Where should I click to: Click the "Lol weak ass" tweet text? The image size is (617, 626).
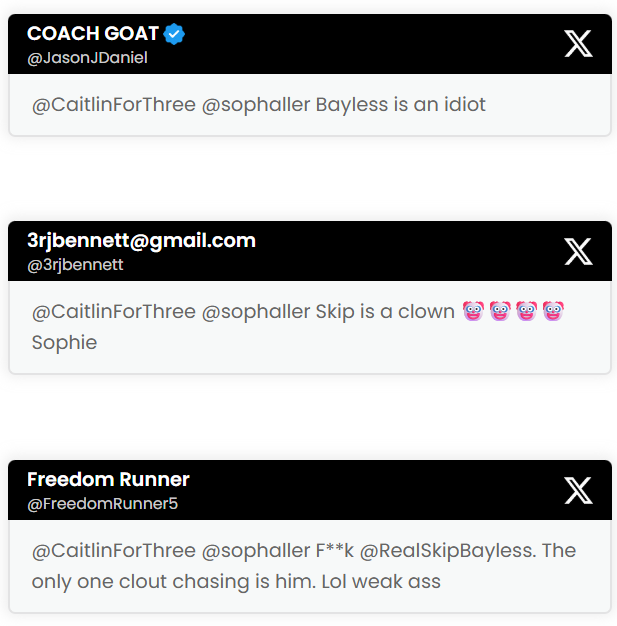point(381,581)
